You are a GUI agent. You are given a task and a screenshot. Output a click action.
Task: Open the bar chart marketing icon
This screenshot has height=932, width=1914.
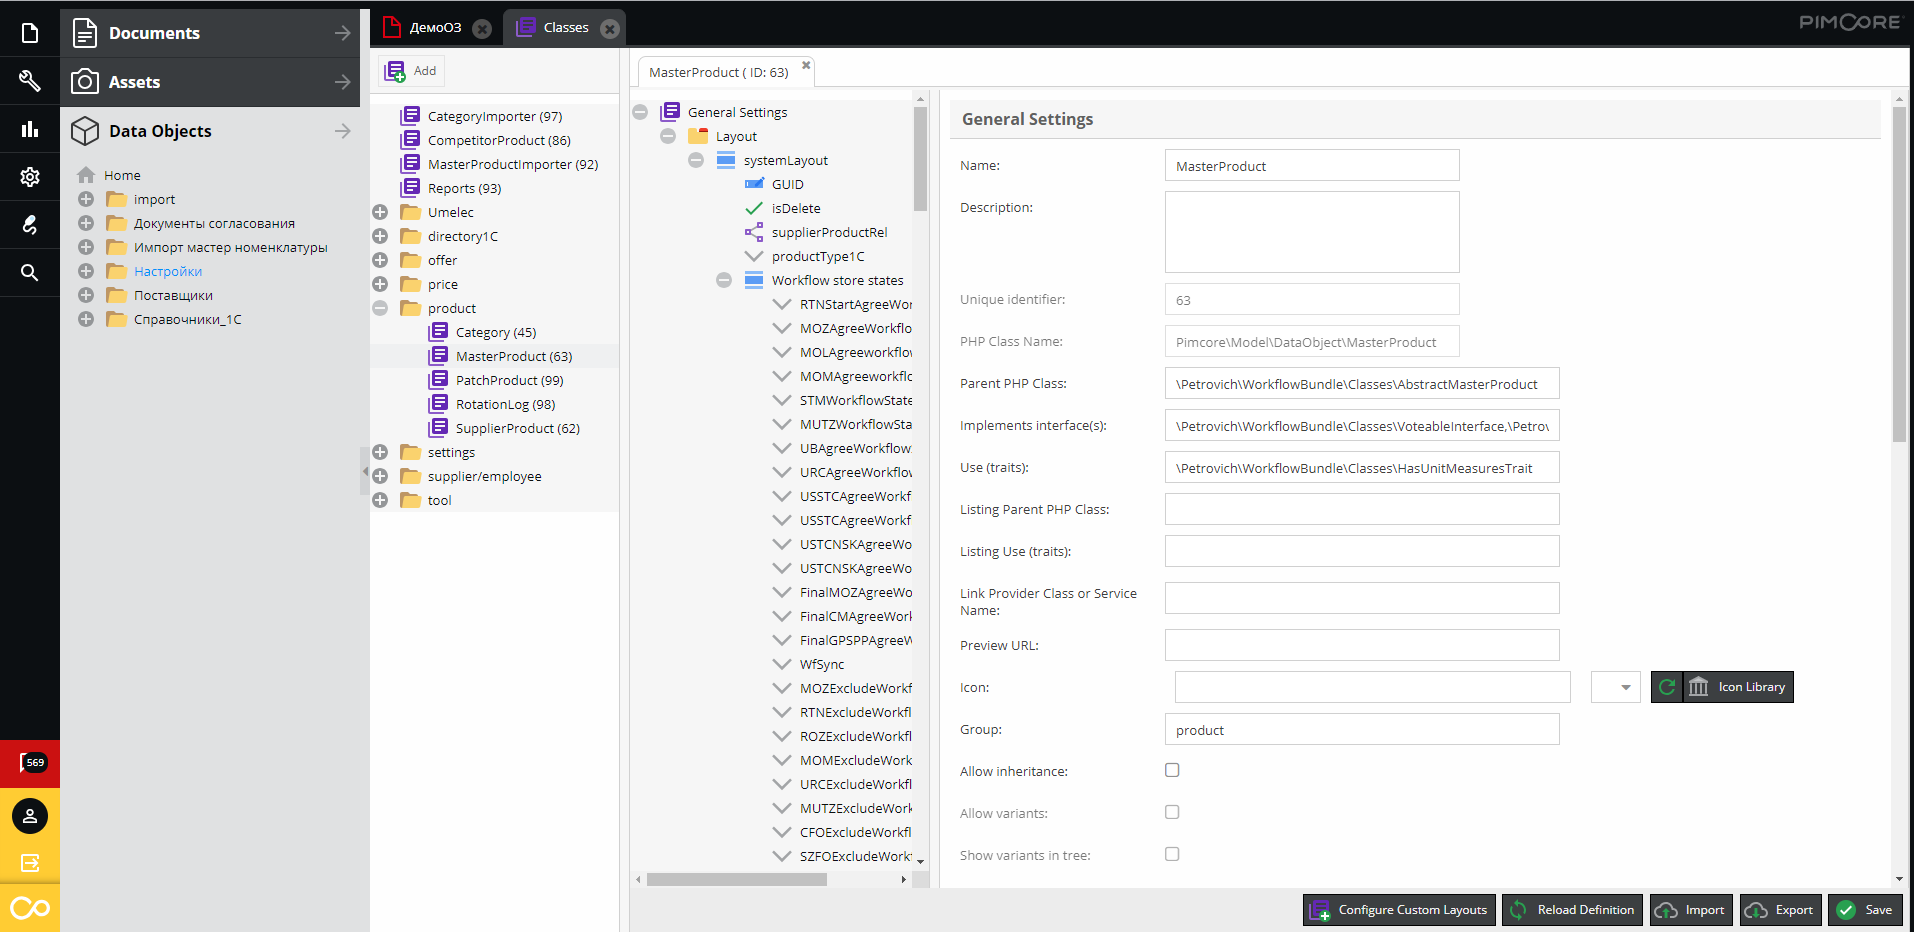(x=30, y=129)
